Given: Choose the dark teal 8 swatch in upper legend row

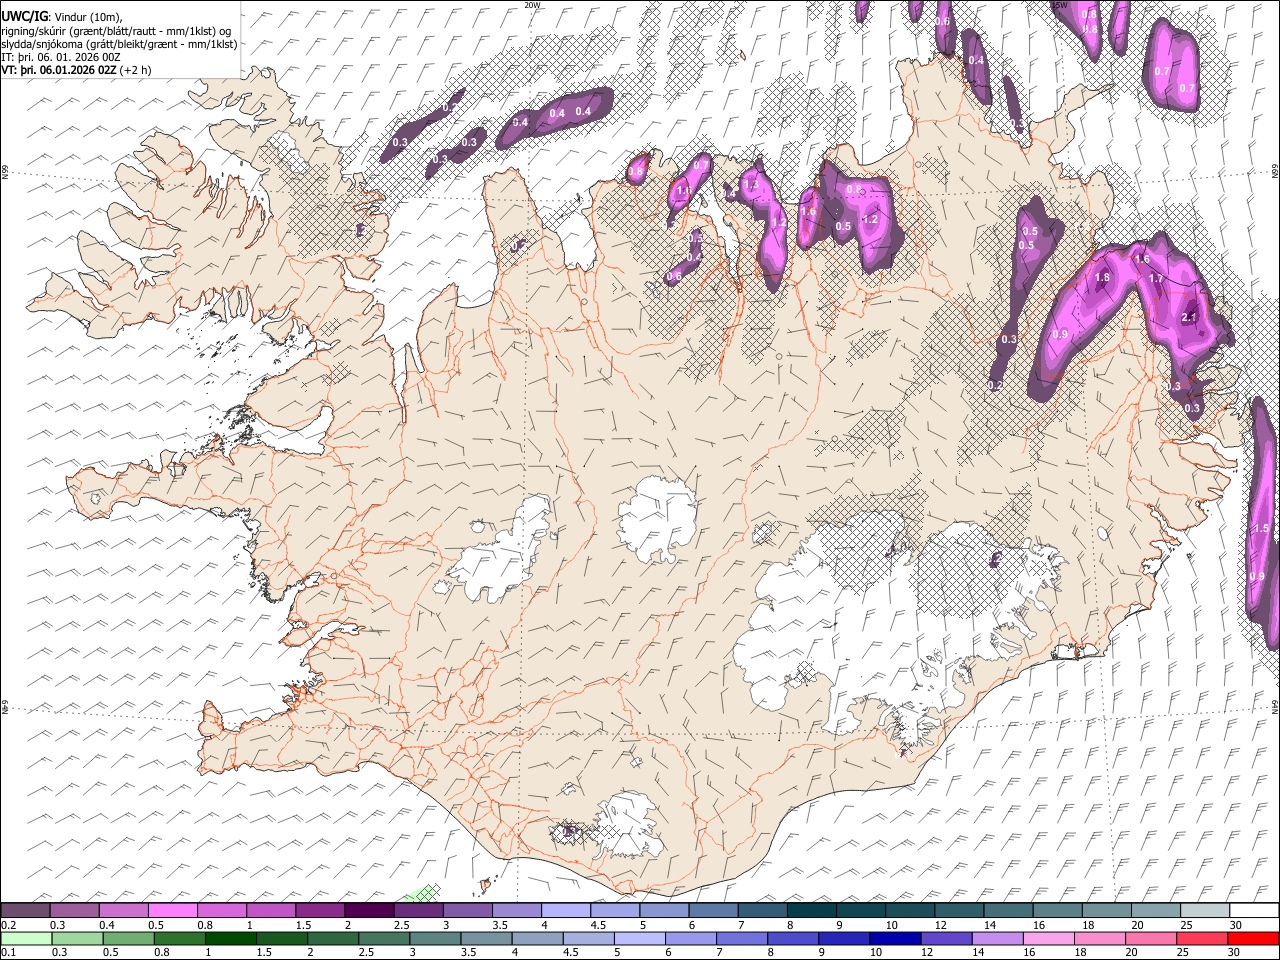Looking at the screenshot, I should [812, 911].
